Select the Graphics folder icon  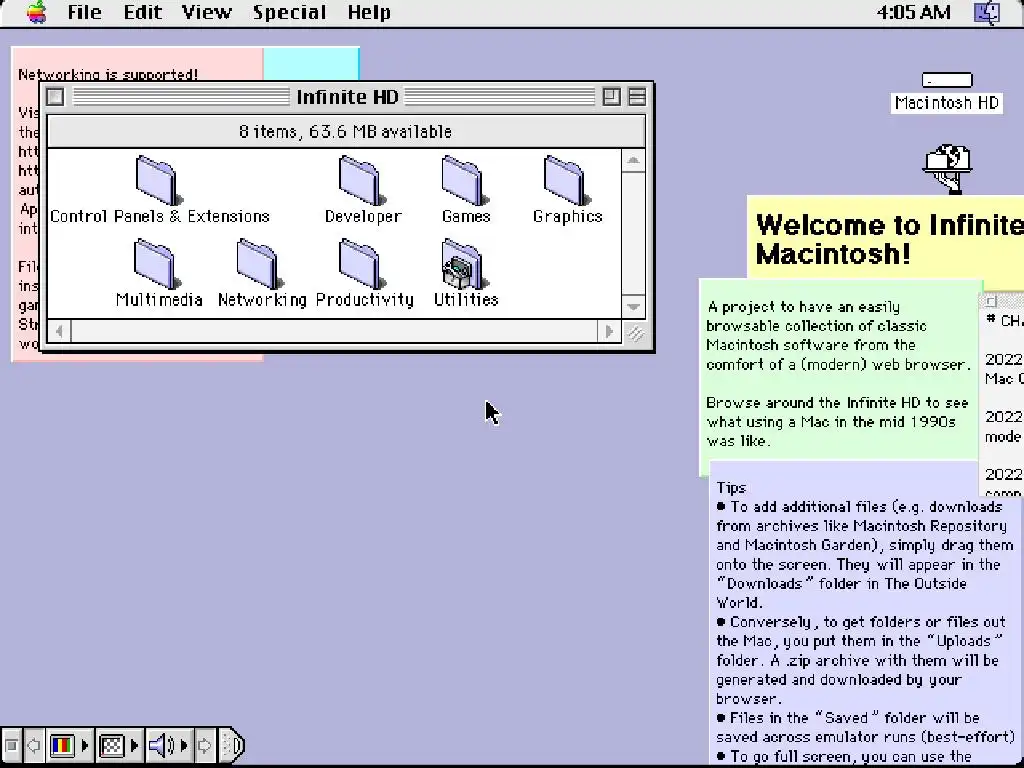[x=567, y=181]
